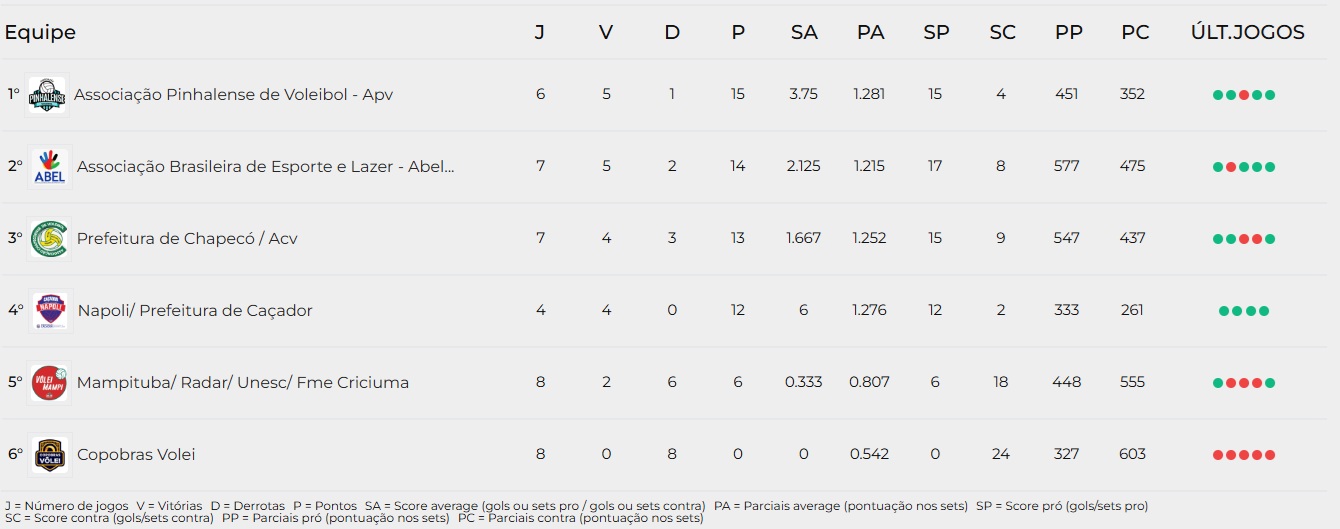Click the ÚLT.JOGOS column header
The height and width of the screenshot is (529, 1340).
[1247, 33]
